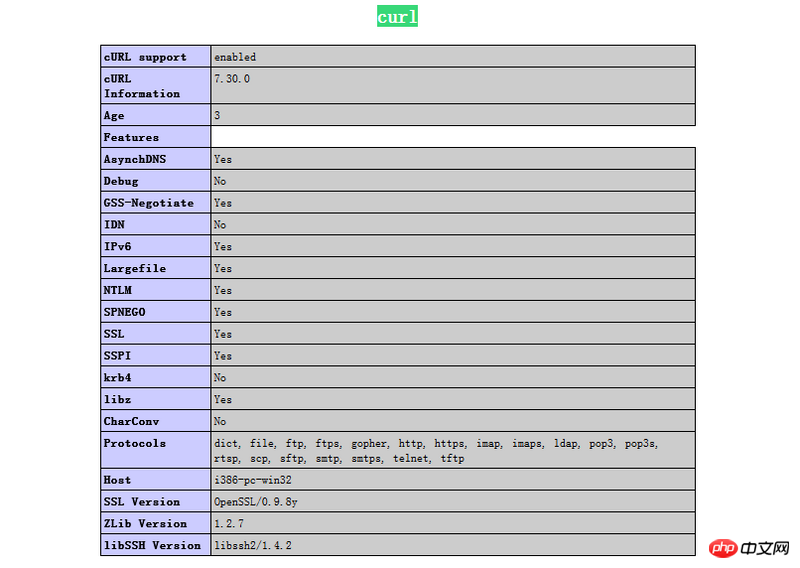Viewport: 800px width, 568px height.
Task: Click the pop3s protocol entry
Action: click(640, 443)
